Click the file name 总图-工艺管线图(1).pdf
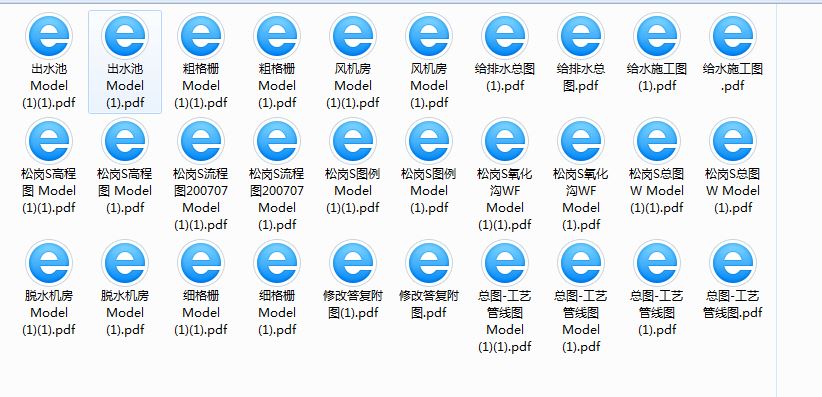This screenshot has width=822, height=397. point(657,313)
